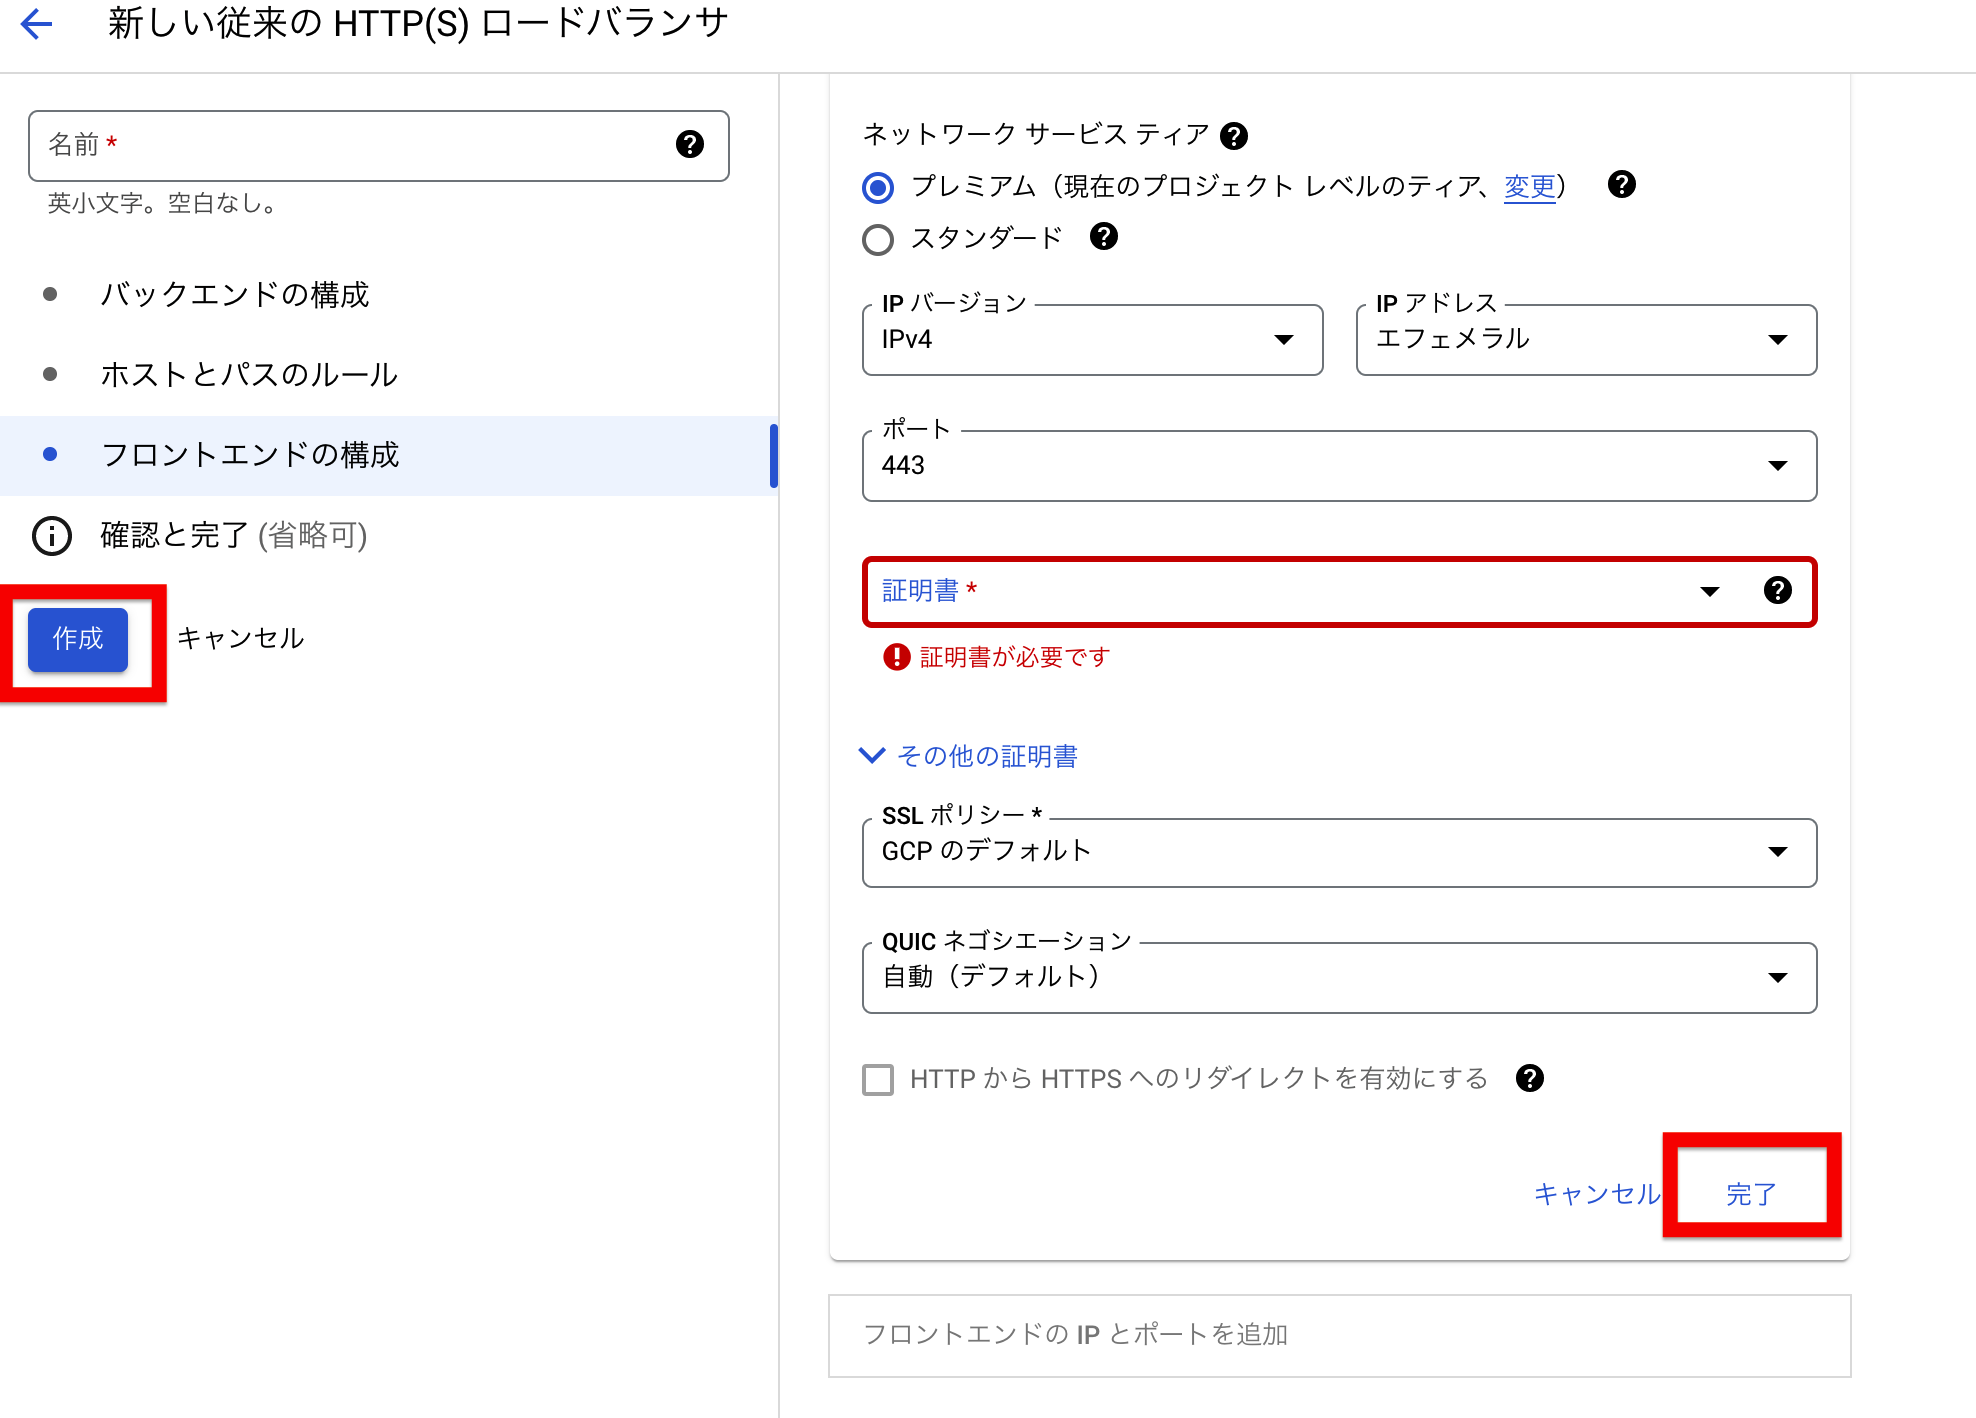
Task: Open the ホストとパスのルール step
Action: point(249,375)
